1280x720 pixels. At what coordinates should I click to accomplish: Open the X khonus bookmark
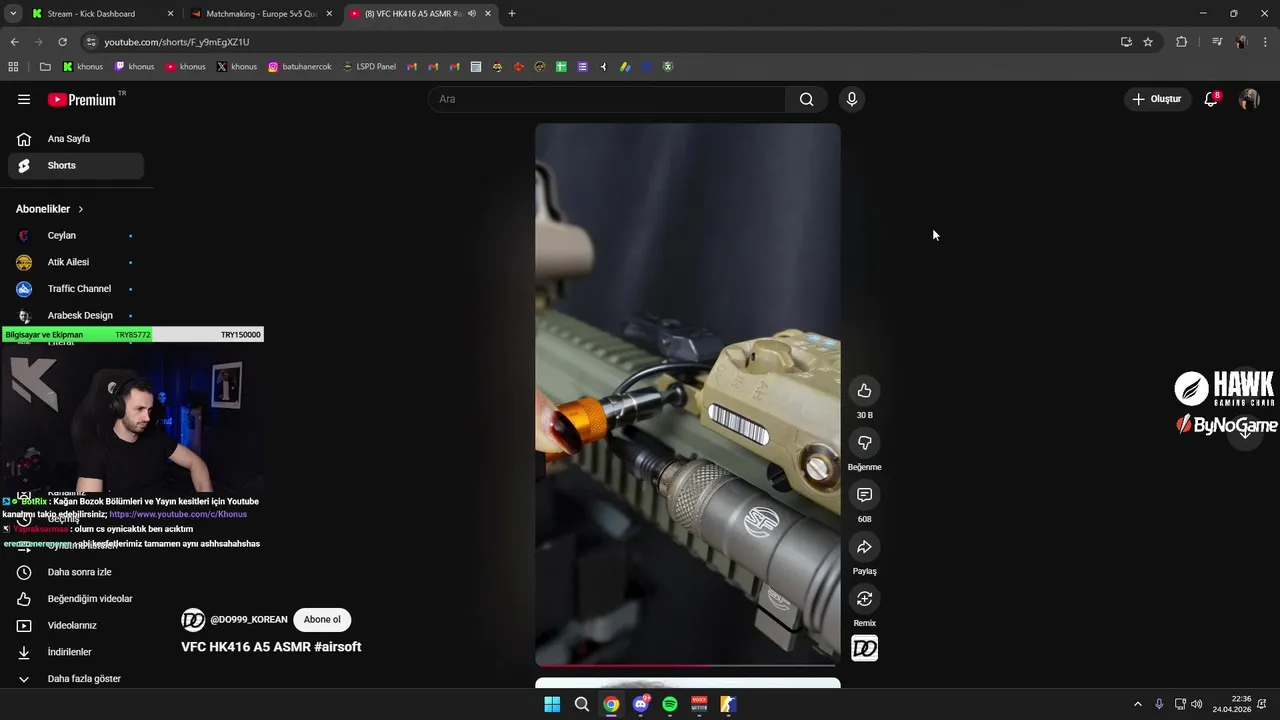point(237,67)
